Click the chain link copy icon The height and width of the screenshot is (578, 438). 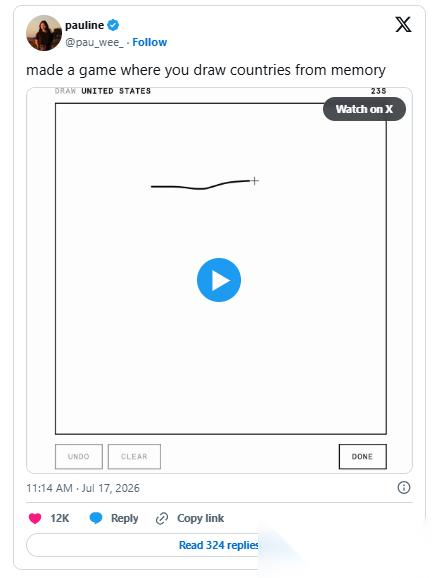pos(162,518)
